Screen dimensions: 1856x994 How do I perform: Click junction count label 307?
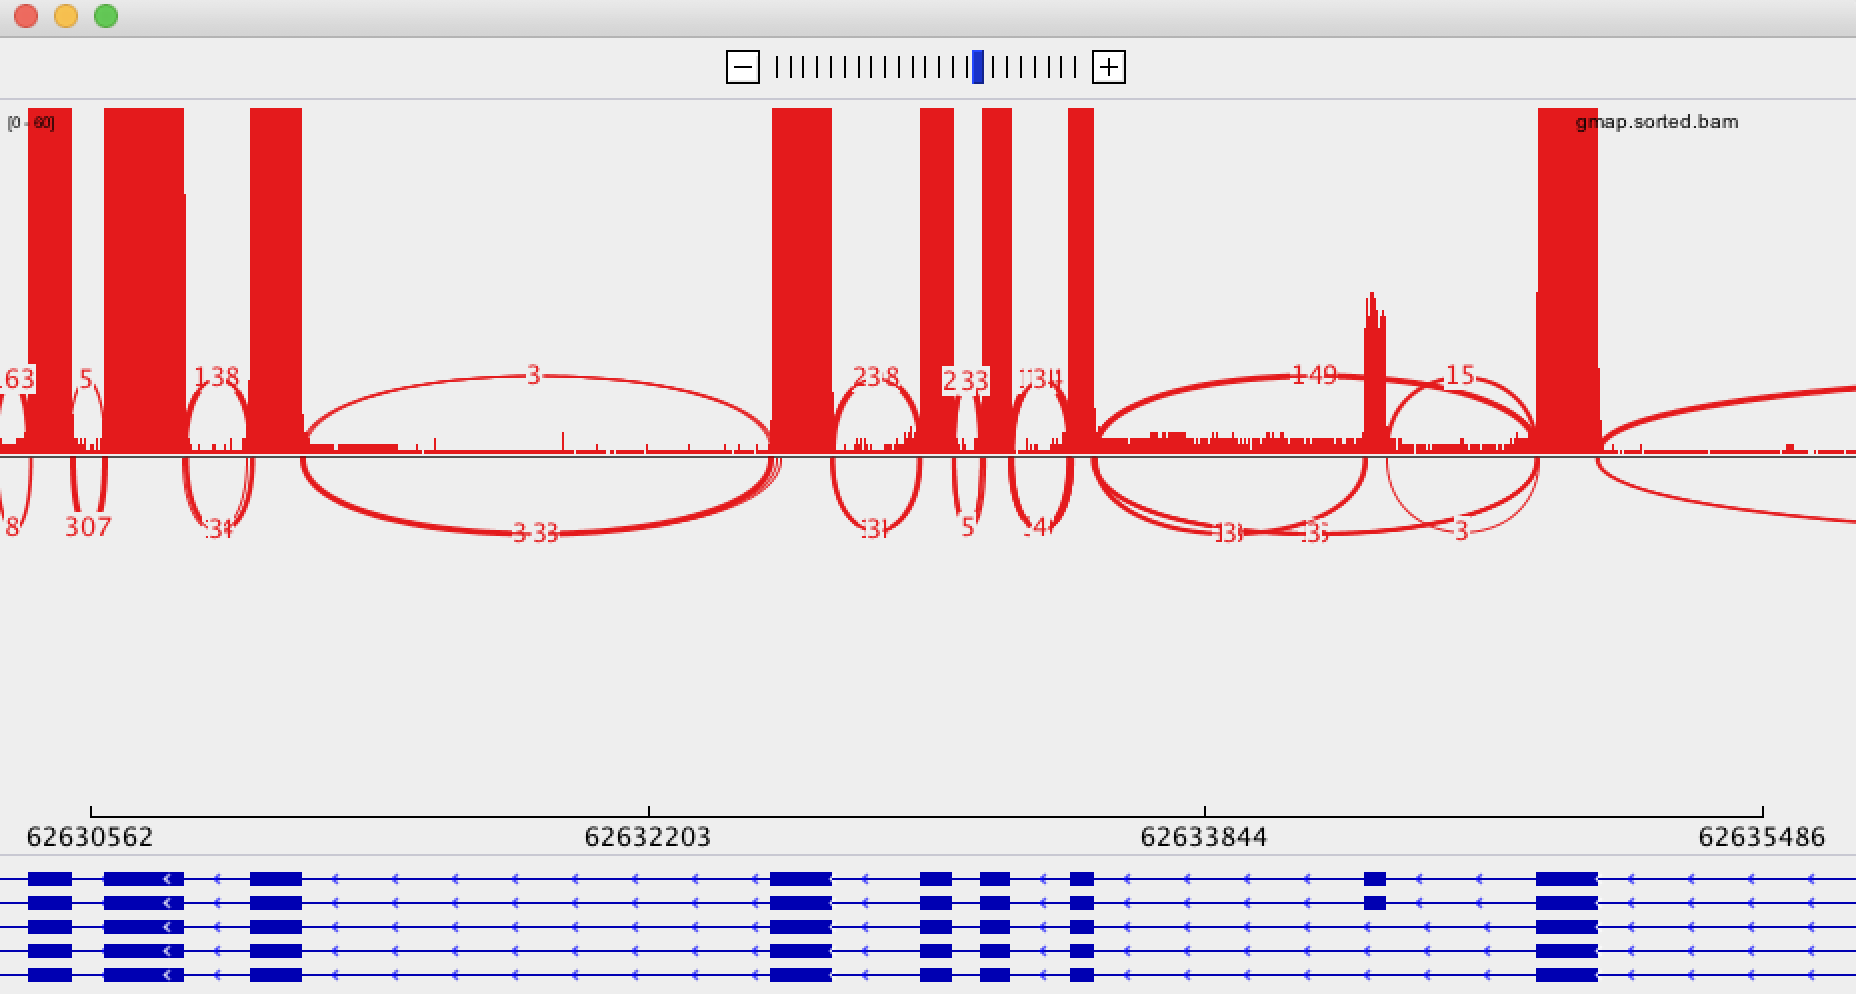(88, 527)
